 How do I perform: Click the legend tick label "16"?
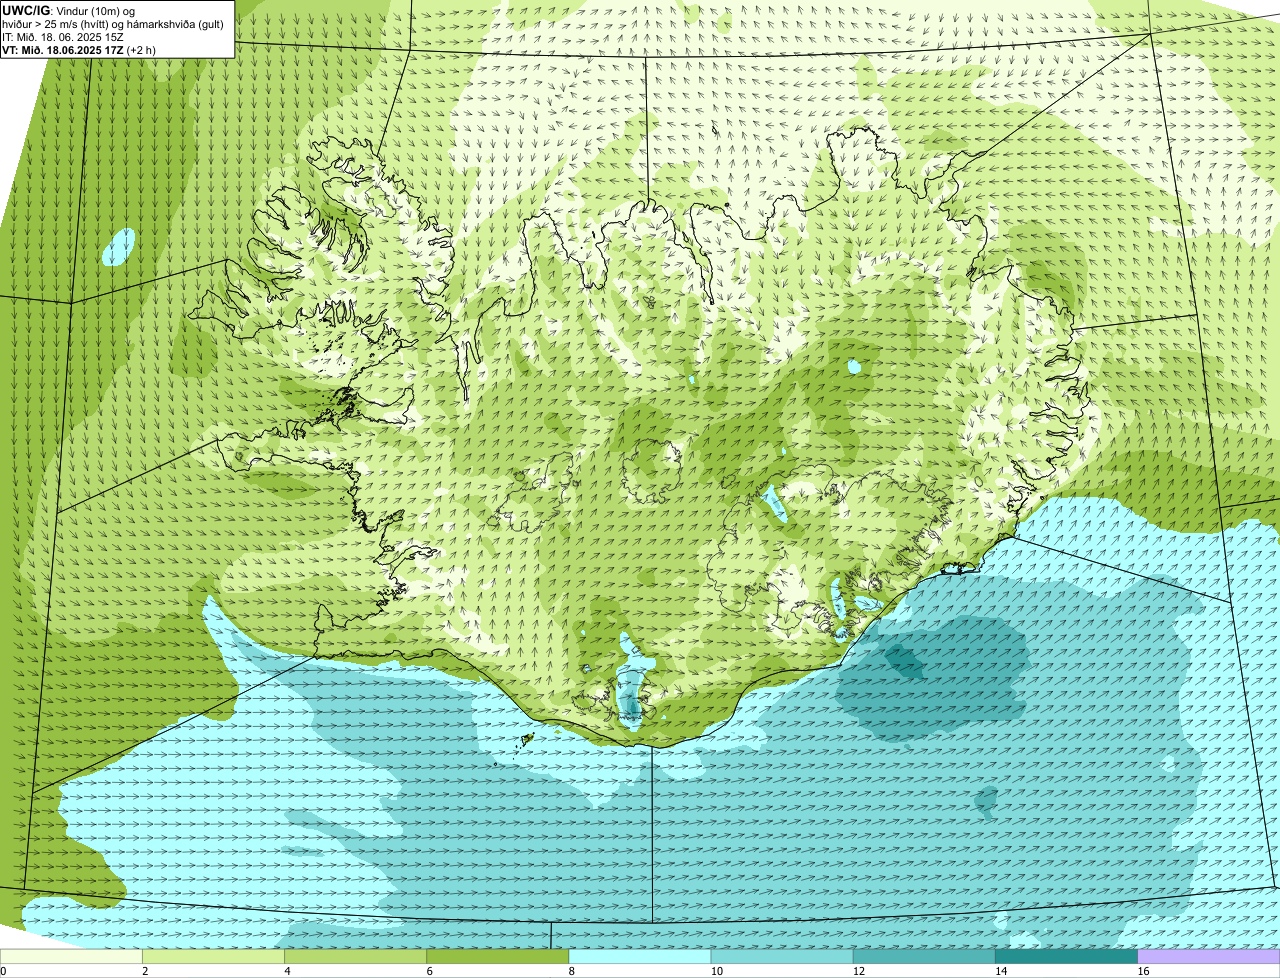click(1143, 971)
